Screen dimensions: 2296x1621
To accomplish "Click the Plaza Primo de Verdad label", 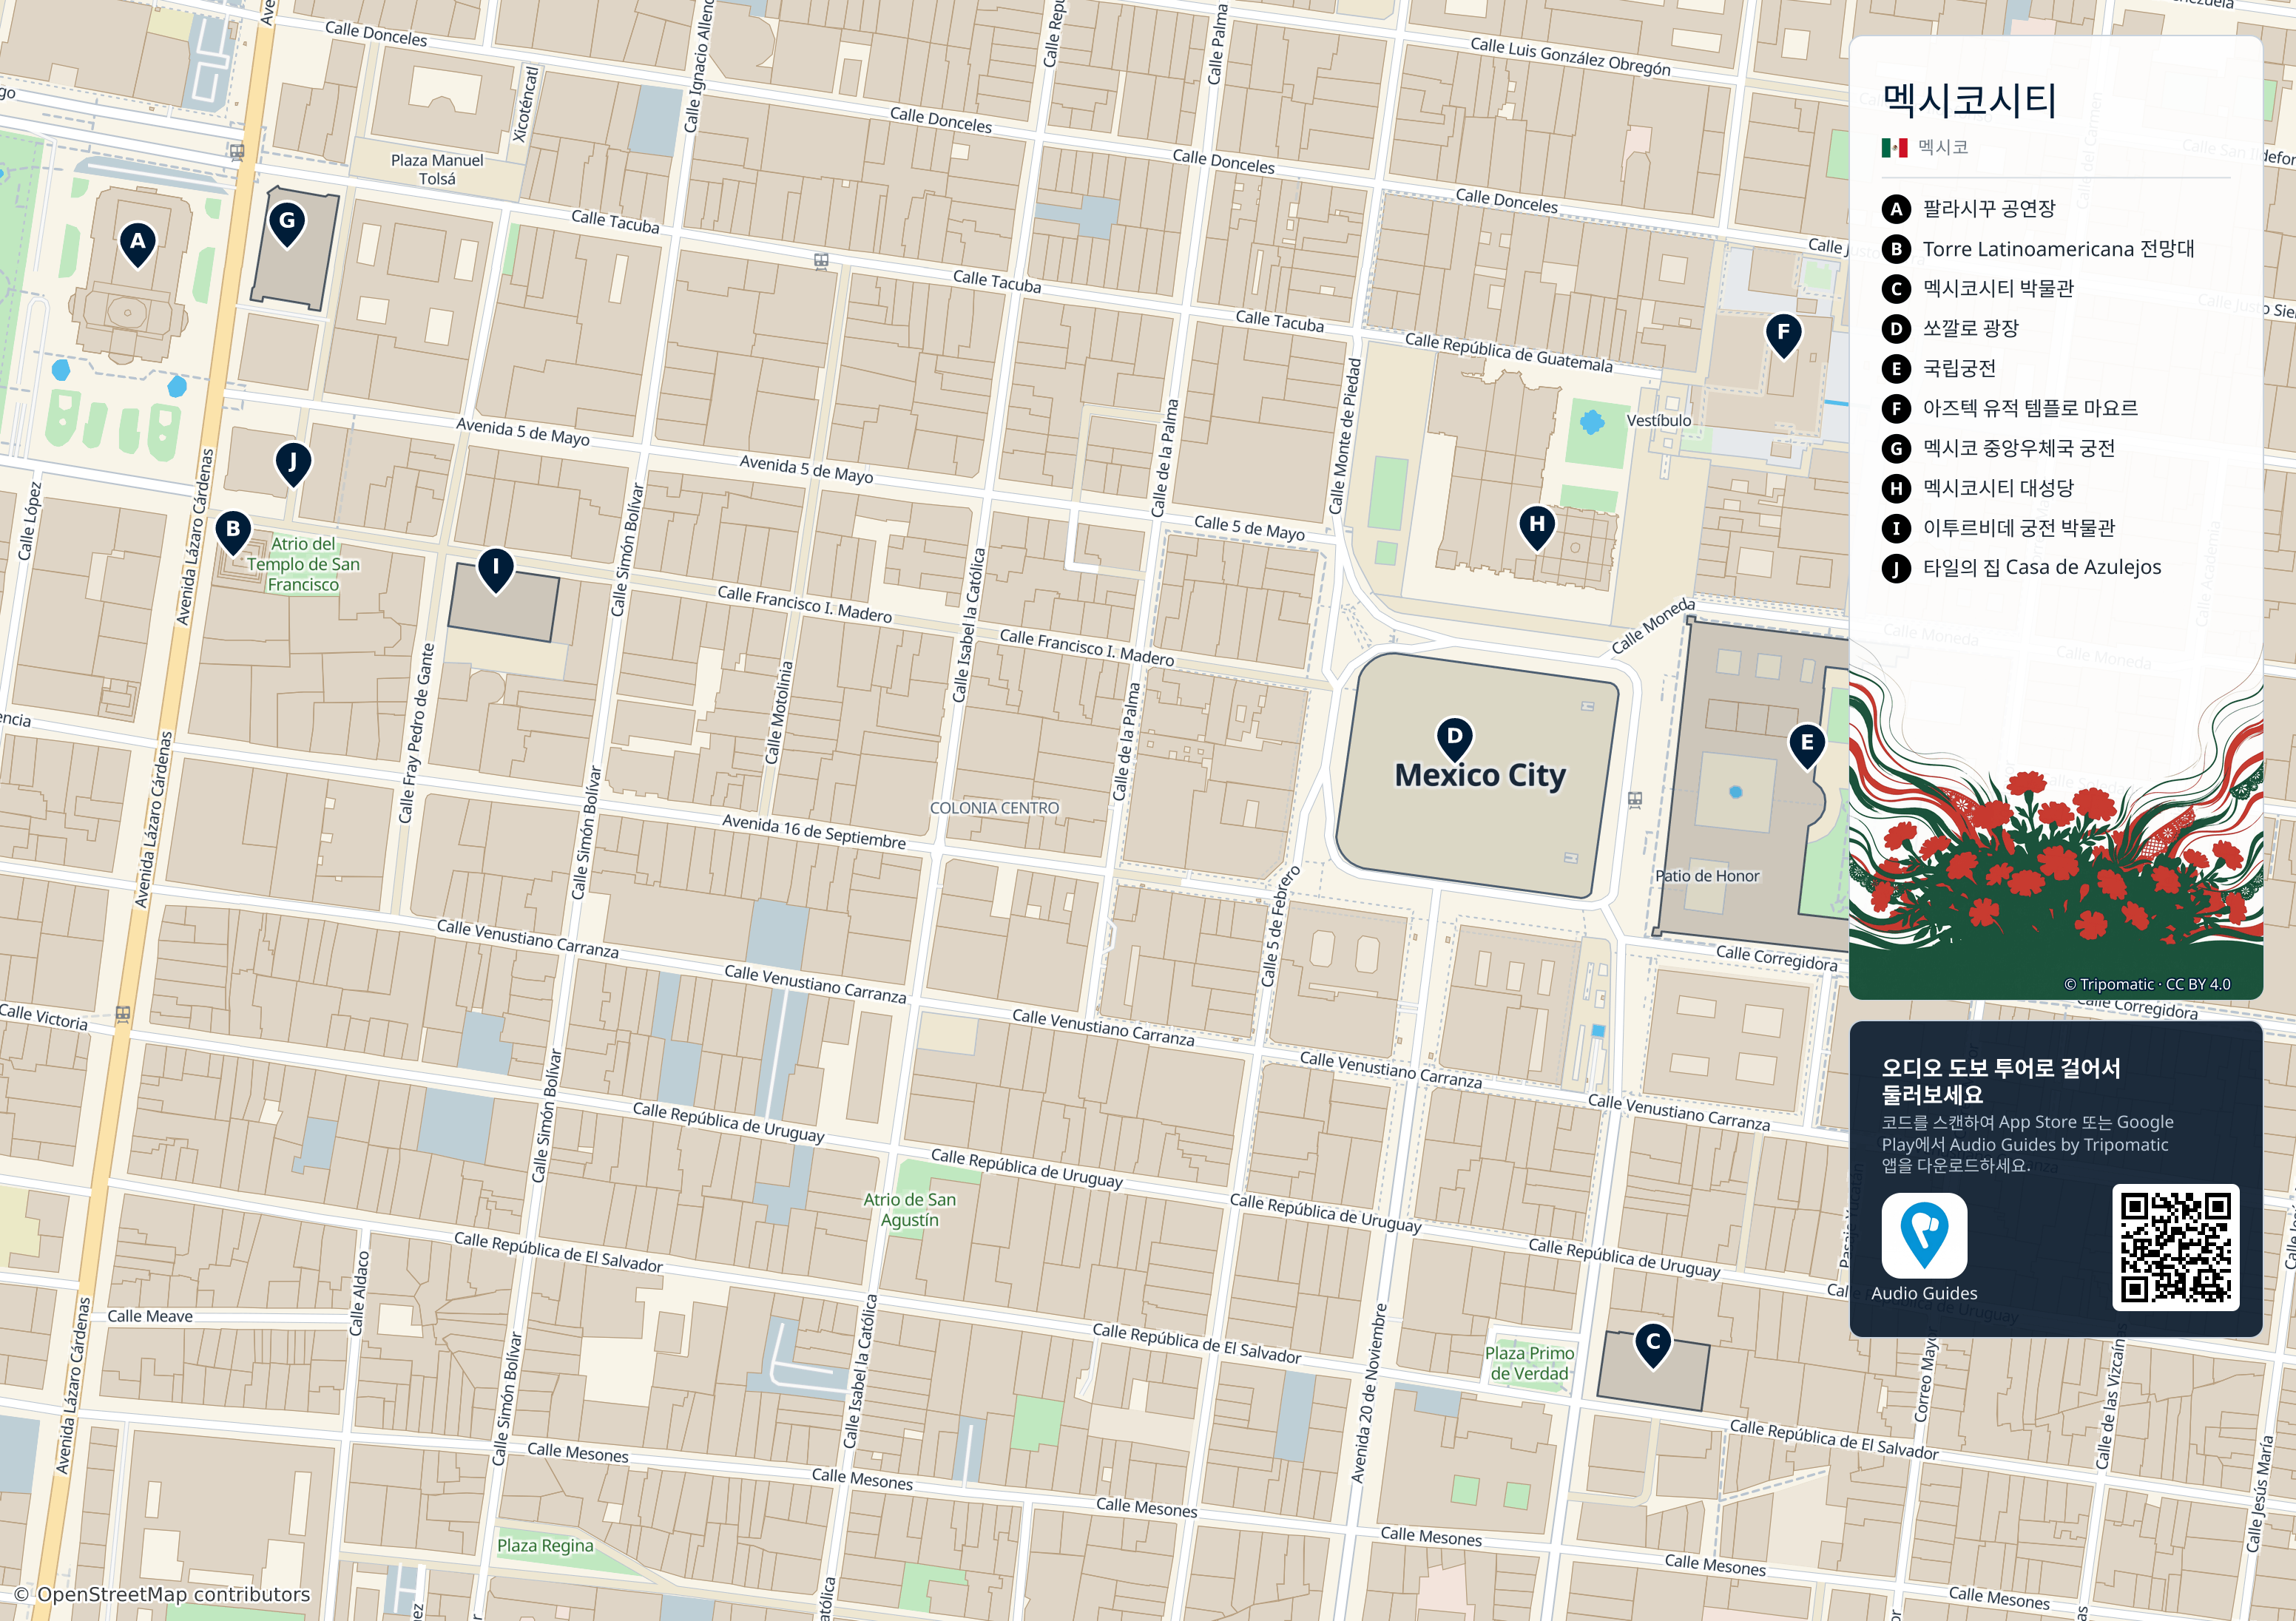I will tap(1529, 1364).
